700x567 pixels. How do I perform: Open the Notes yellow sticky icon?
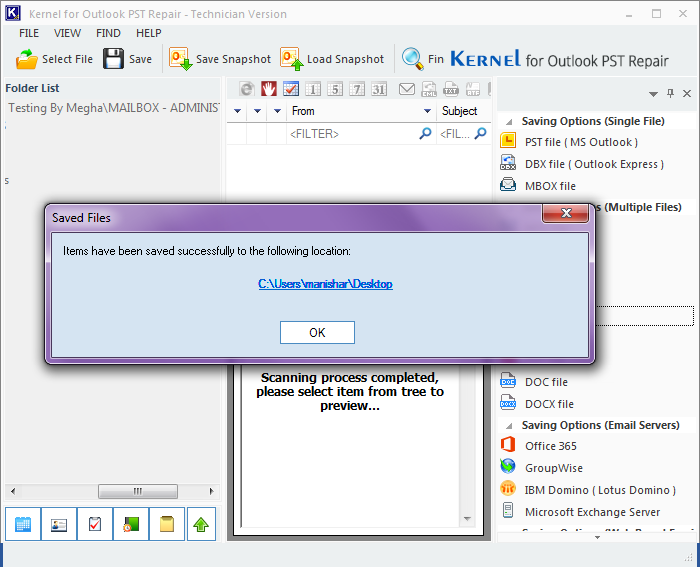[167, 524]
